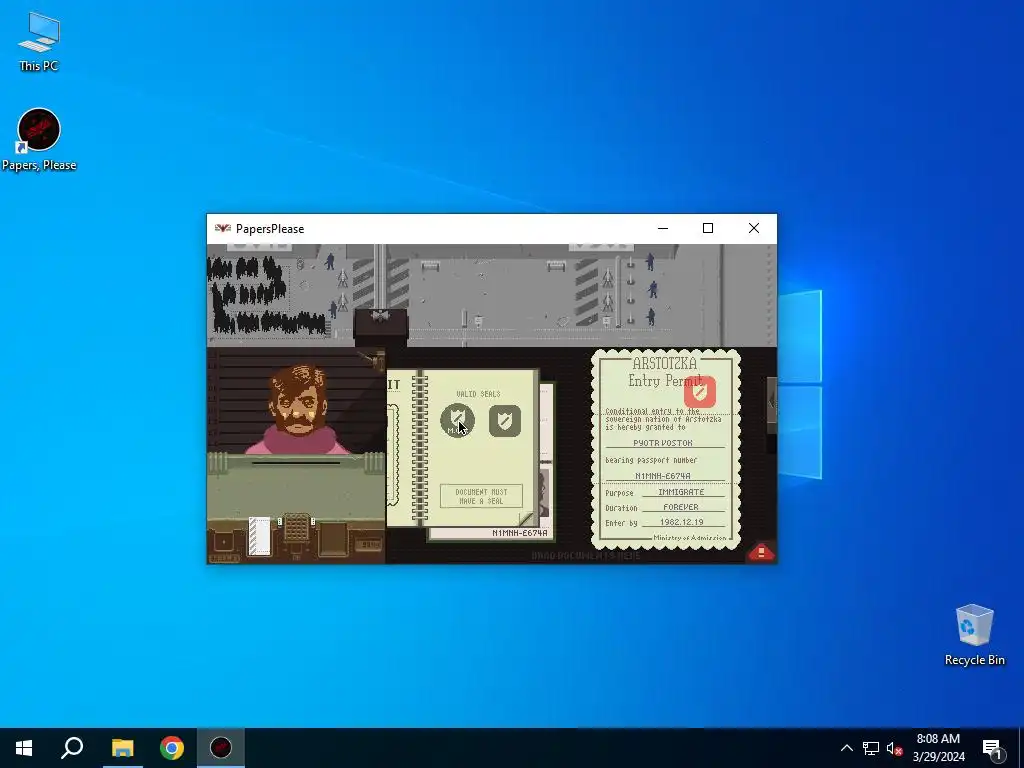Click the red seal on the entry permit
The width and height of the screenshot is (1024, 768).
click(699, 392)
